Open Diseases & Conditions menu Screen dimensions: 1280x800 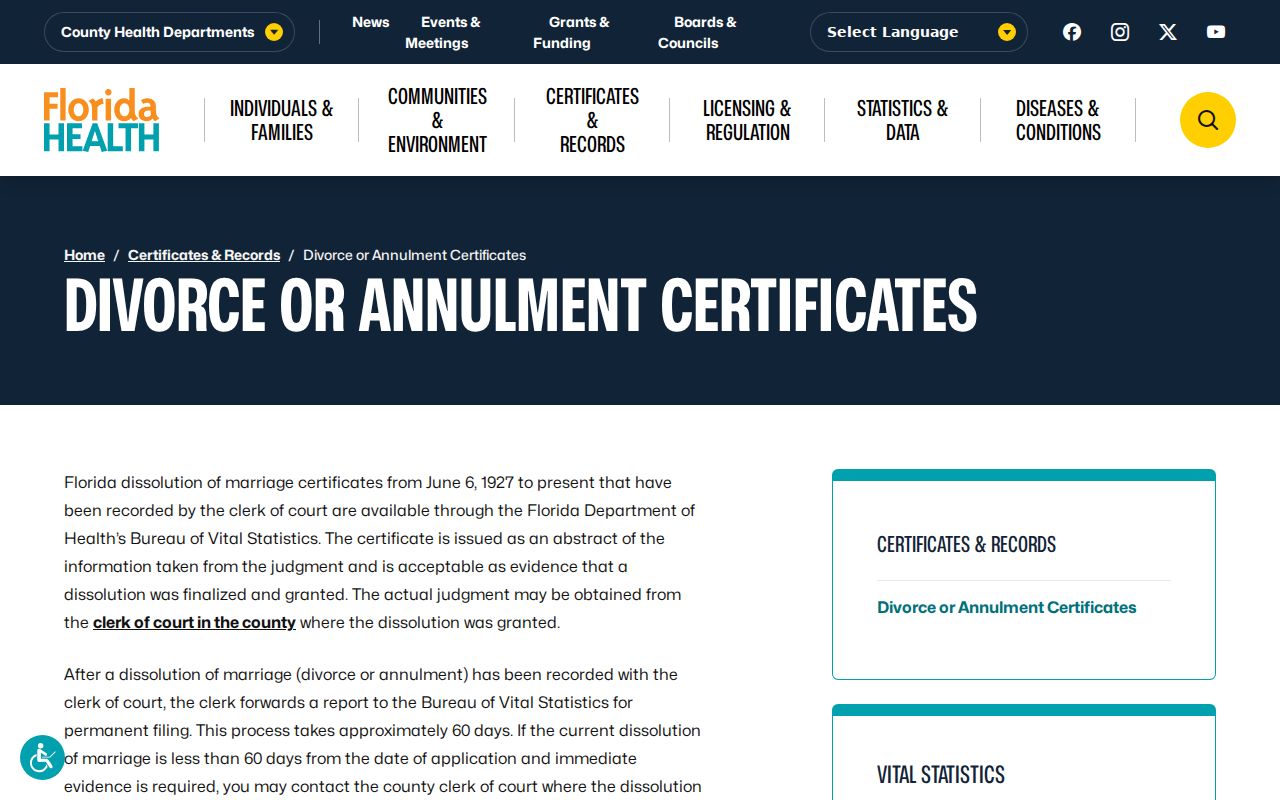pos(1058,120)
